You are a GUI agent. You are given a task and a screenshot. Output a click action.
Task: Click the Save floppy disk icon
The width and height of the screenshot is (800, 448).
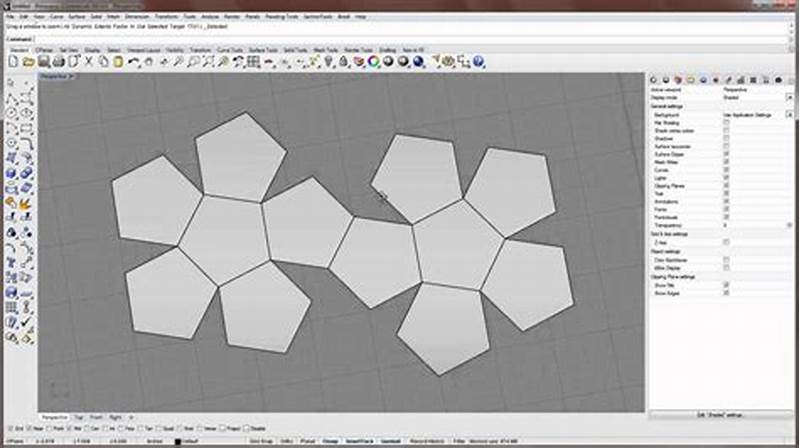[x=44, y=62]
